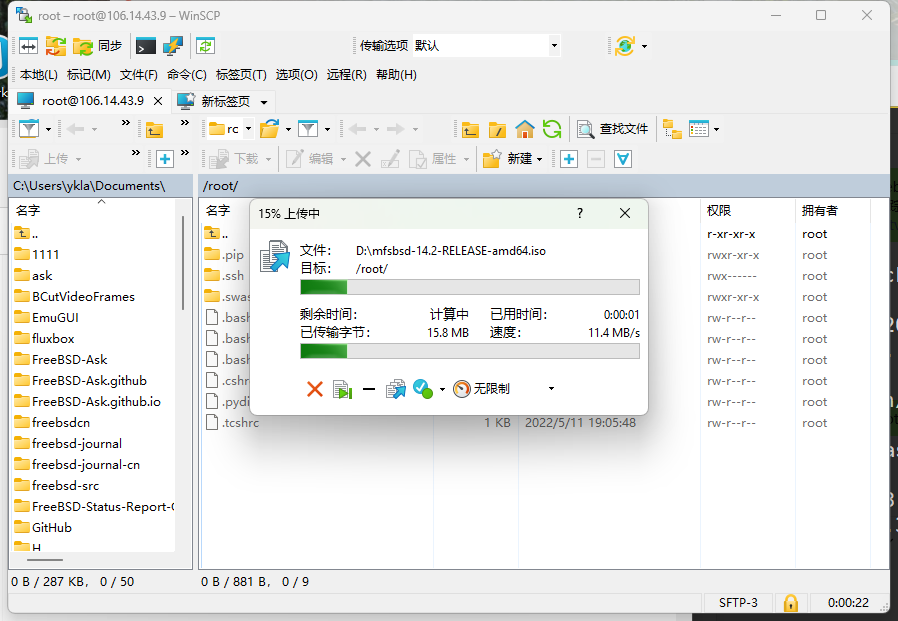Refresh the remote directory with the green arrows icon
The width and height of the screenshot is (898, 621).
point(552,129)
